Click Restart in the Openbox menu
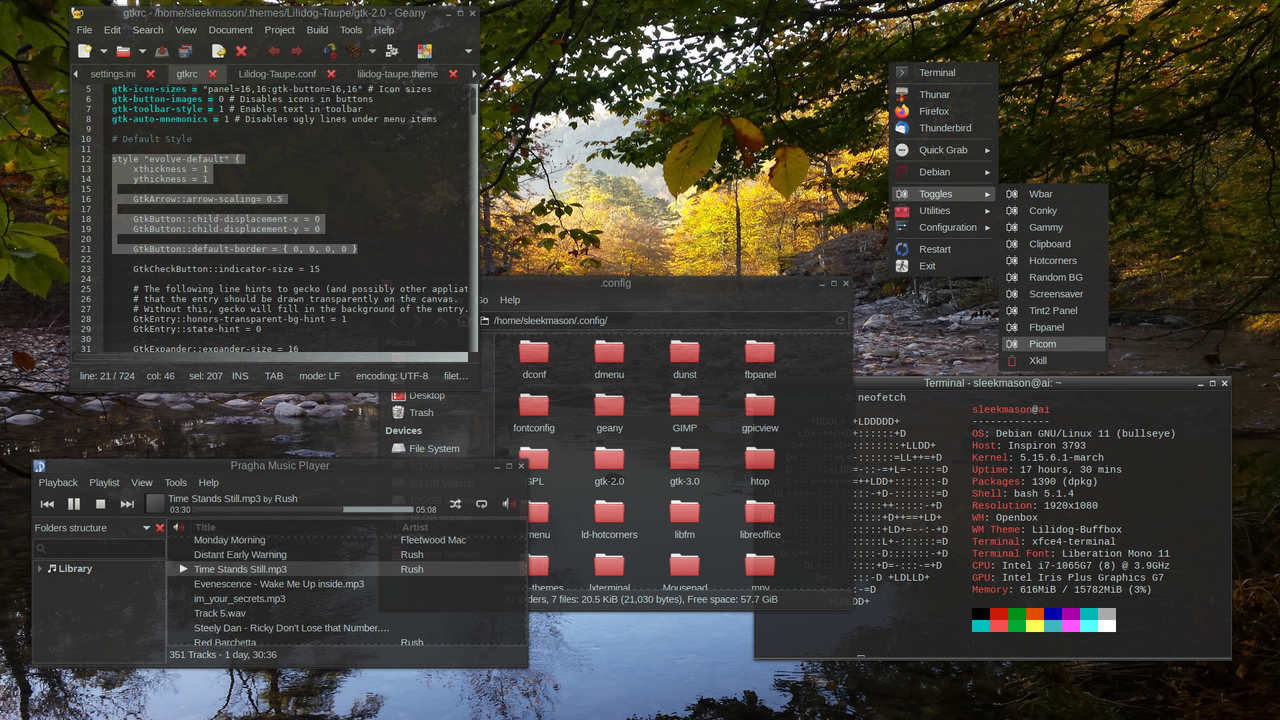This screenshot has width=1280, height=720. tap(944, 249)
